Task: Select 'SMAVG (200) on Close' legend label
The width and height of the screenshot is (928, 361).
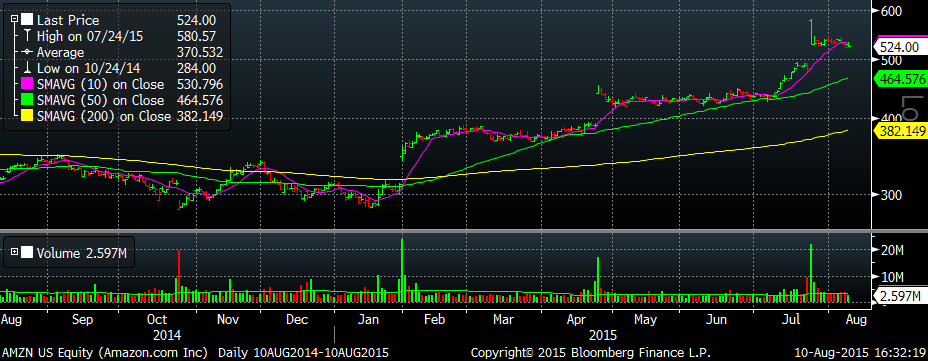Action: (104, 116)
